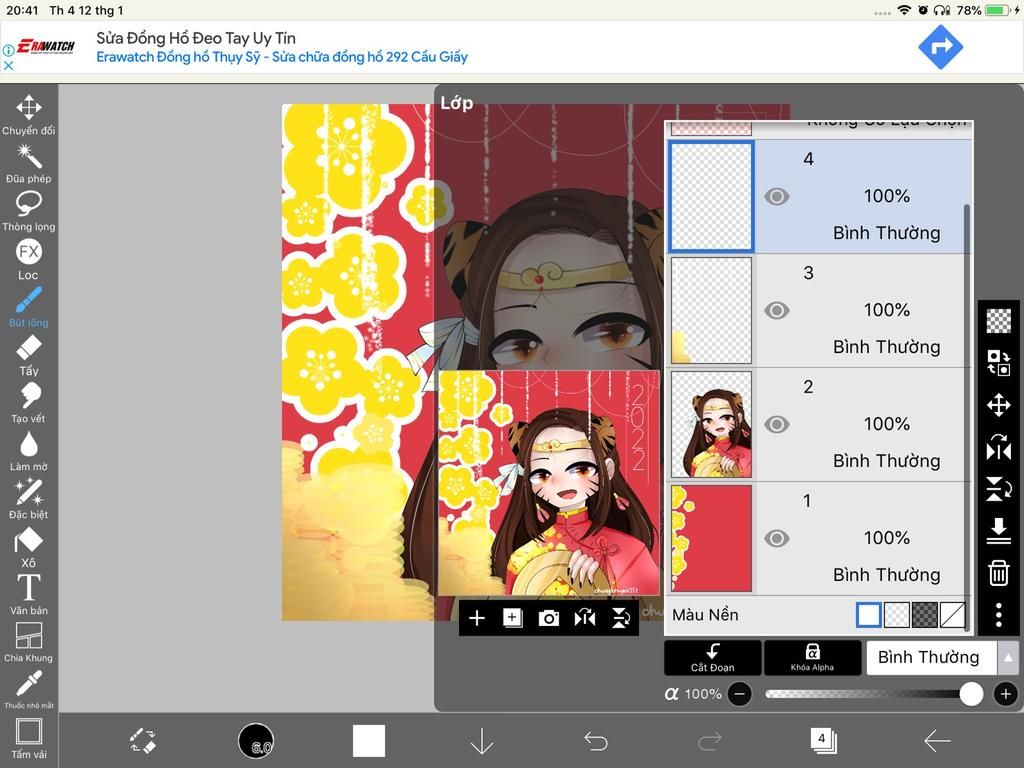Click the alpha opacity slider handle

click(971, 694)
